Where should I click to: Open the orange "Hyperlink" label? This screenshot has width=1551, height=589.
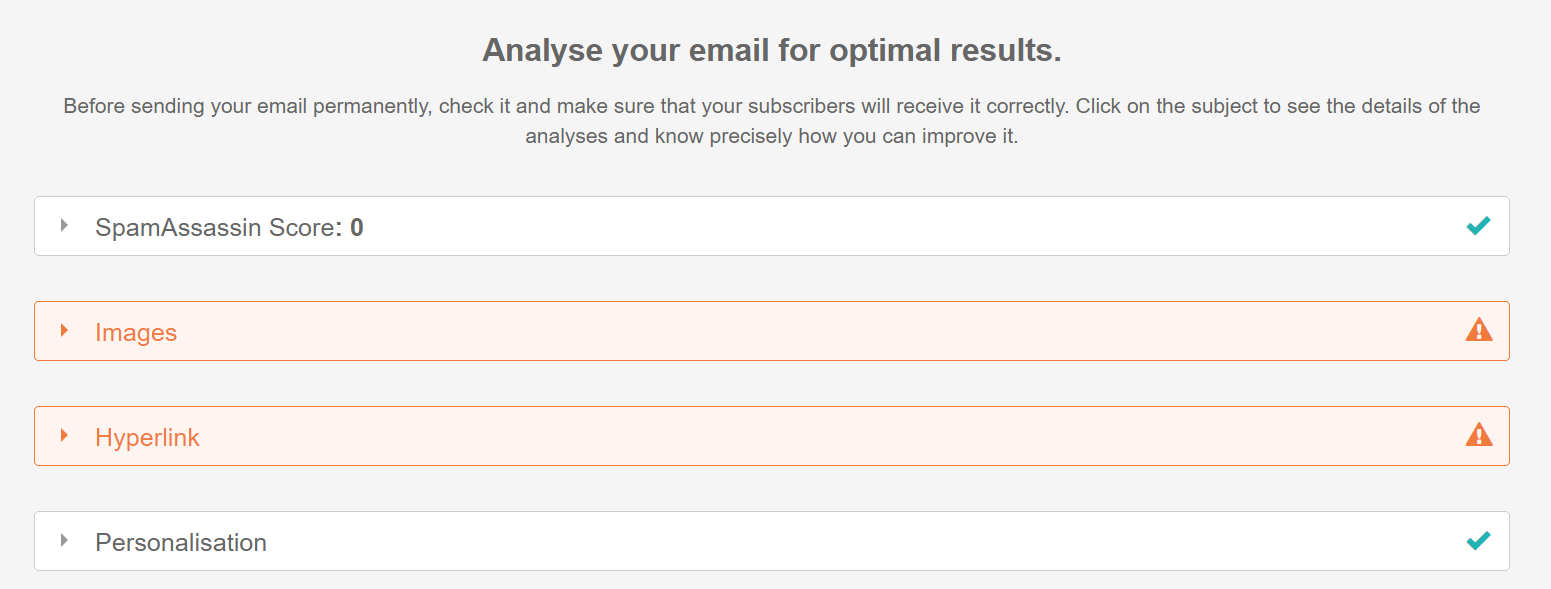pos(147,438)
